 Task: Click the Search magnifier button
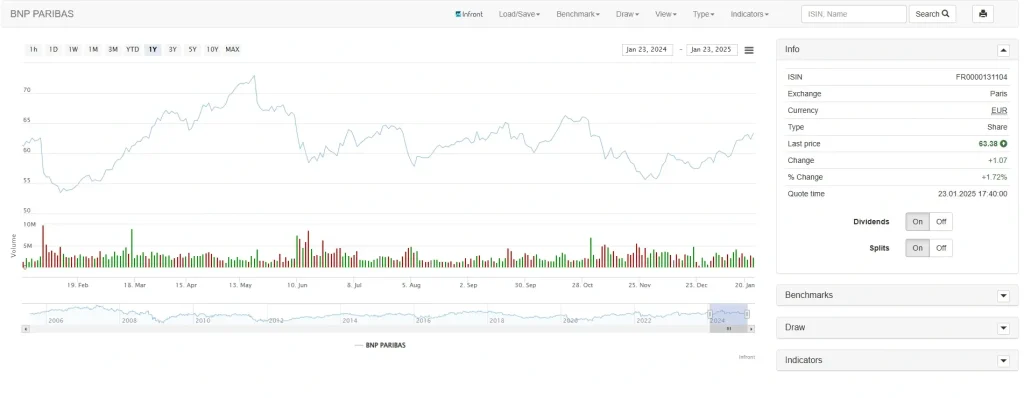pos(933,14)
